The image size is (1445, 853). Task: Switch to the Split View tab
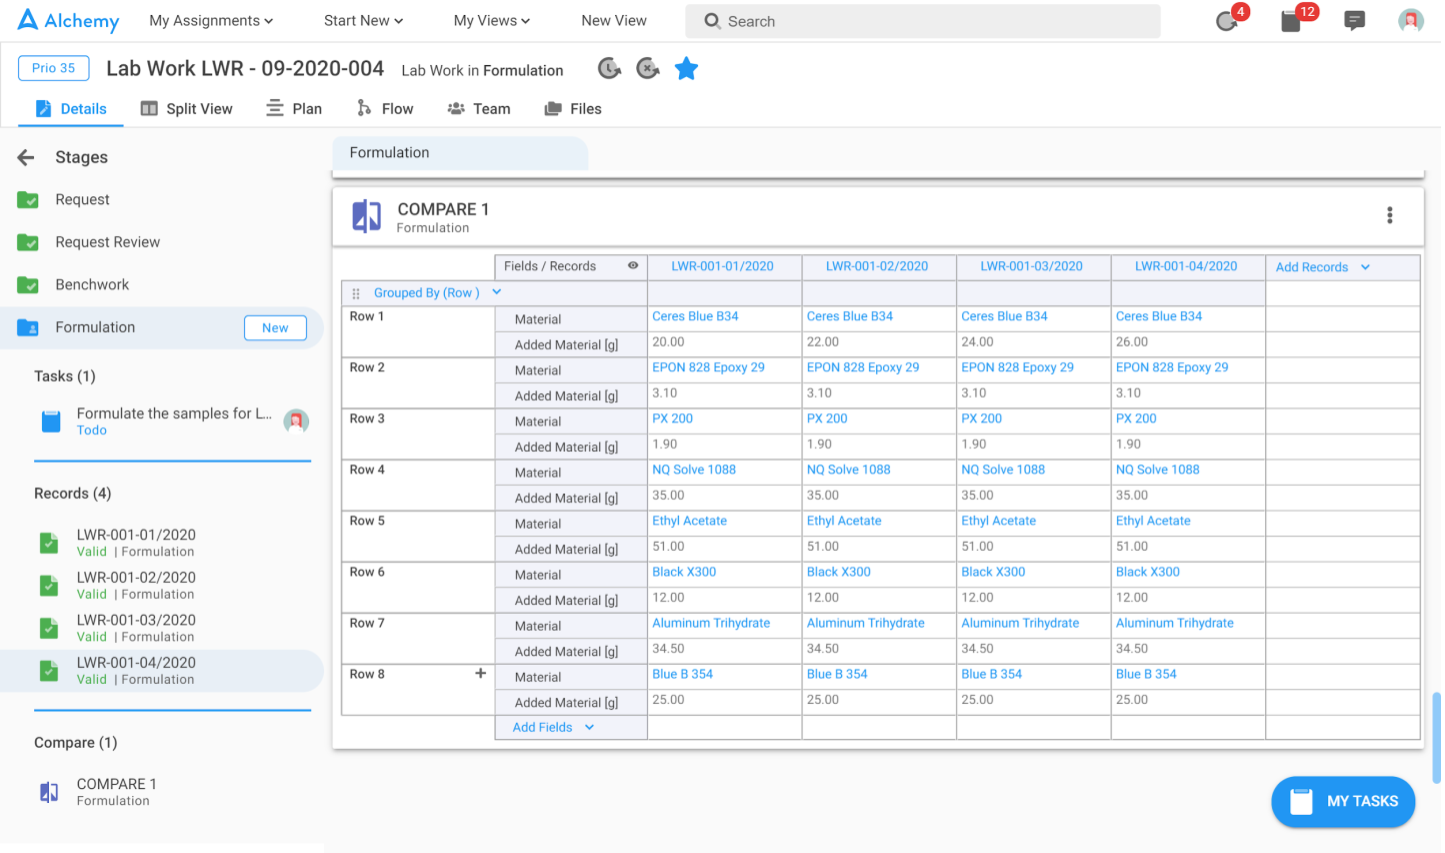[x=187, y=109]
